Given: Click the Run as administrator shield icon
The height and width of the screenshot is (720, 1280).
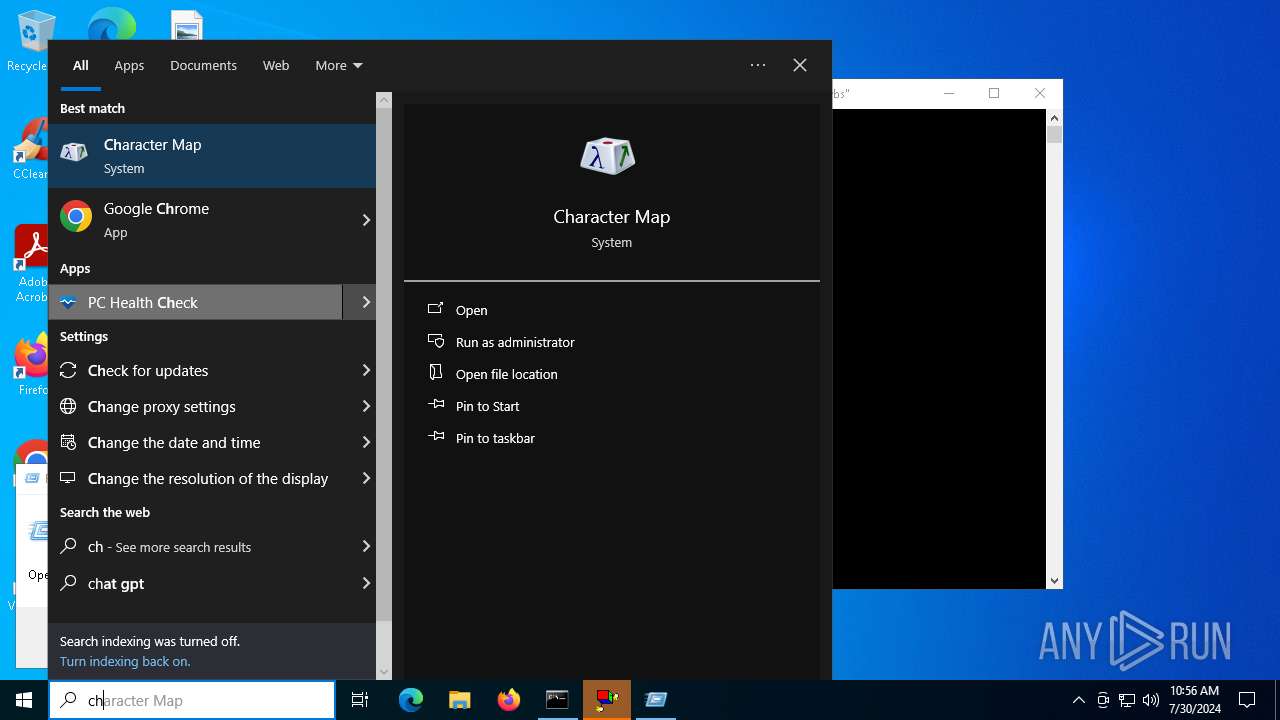Looking at the screenshot, I should 435,341.
